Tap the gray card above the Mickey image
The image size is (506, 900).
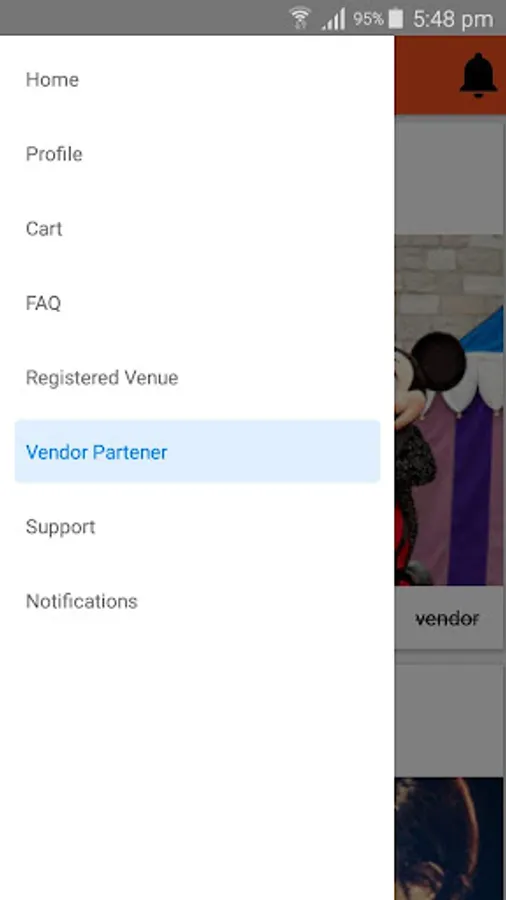449,178
